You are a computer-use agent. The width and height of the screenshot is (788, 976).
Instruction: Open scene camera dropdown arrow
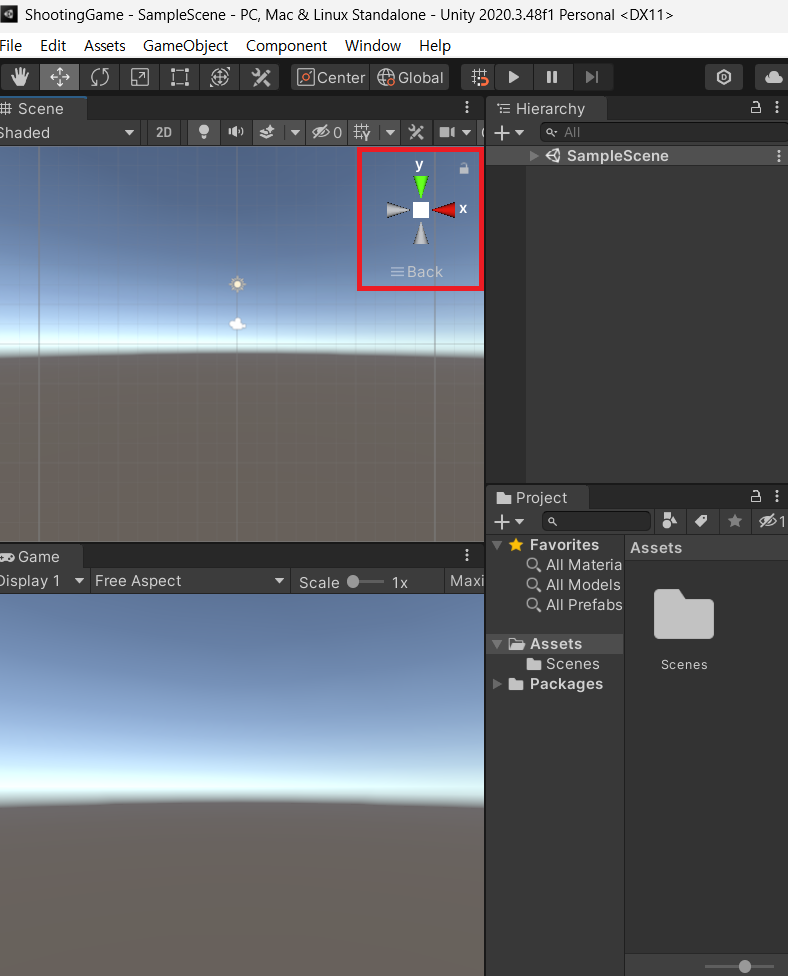coord(466,133)
